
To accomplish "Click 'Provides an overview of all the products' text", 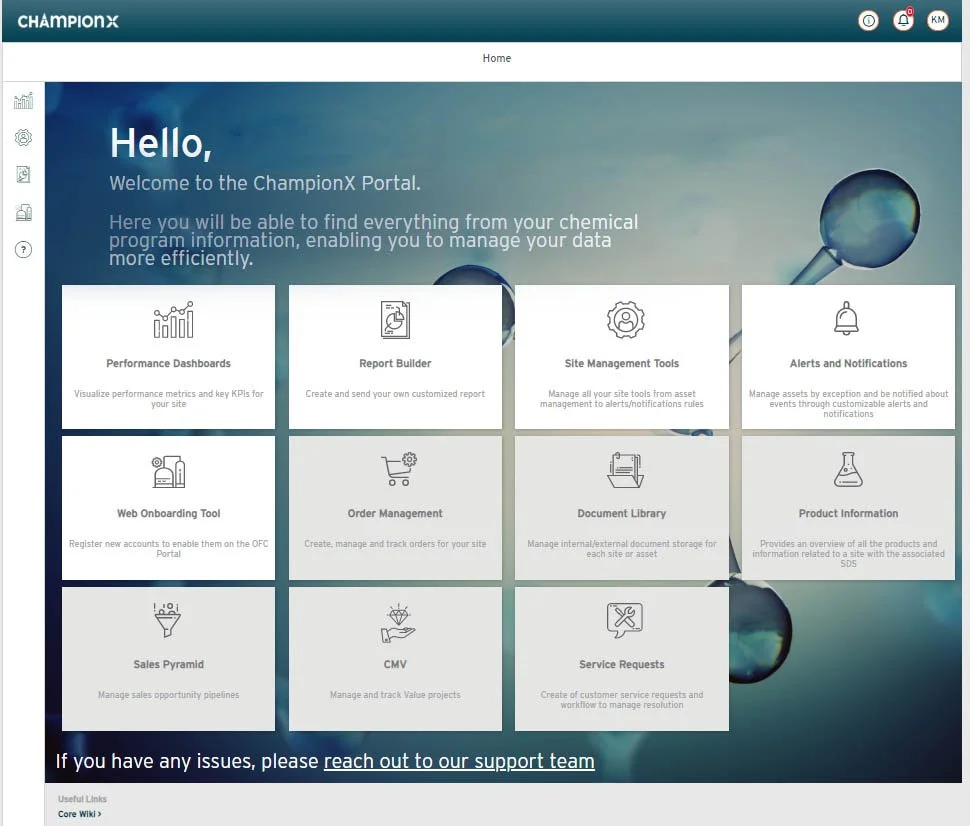I will click(848, 554).
